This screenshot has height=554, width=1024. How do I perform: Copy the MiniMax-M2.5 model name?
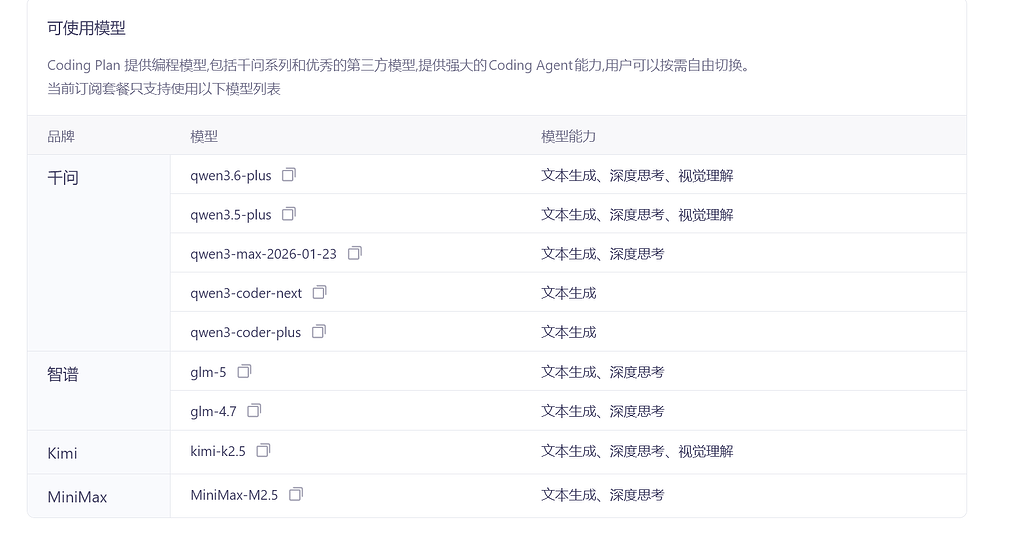tap(296, 495)
